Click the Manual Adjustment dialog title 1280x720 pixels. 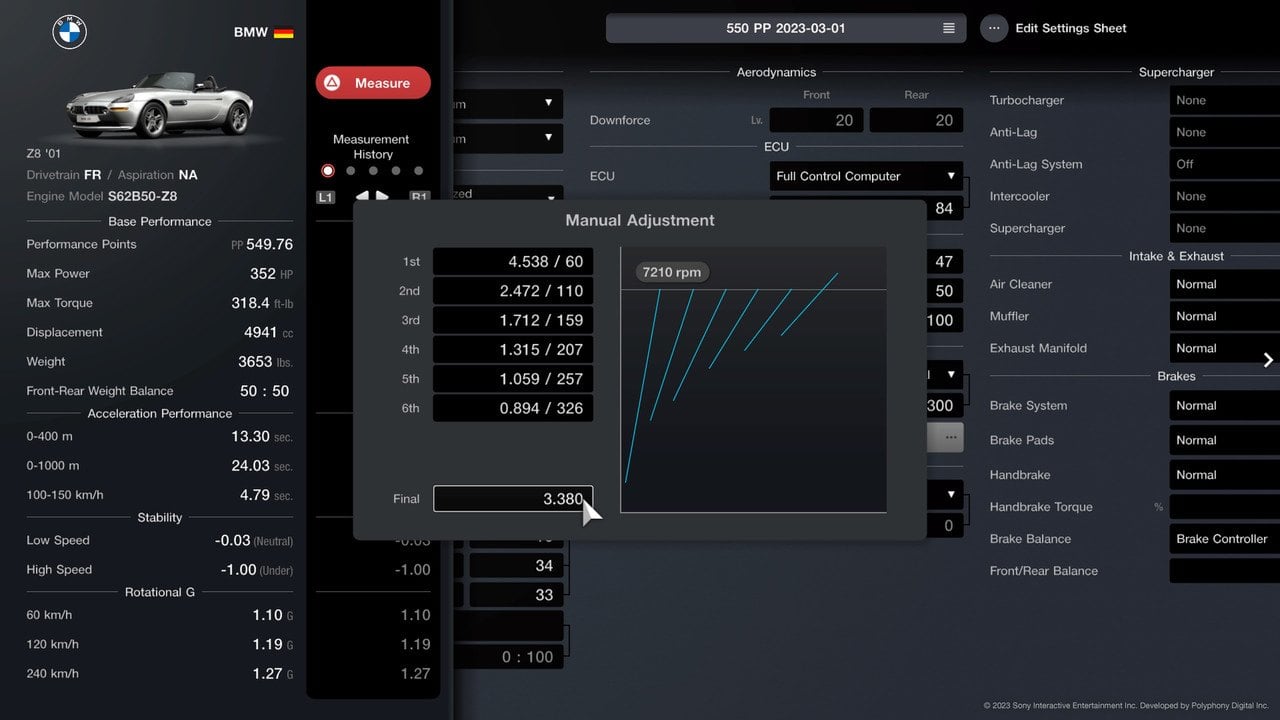[640, 221]
